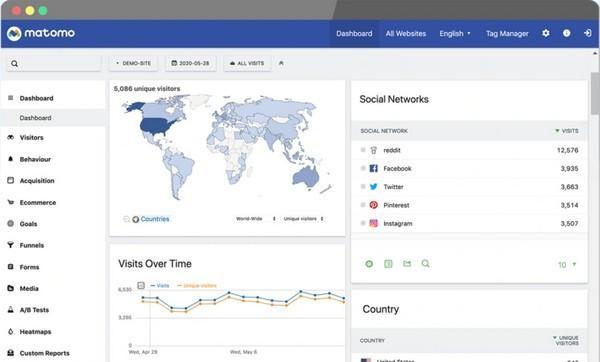Click the Facebook row label
The height and width of the screenshot is (362, 600).
tap(397, 168)
